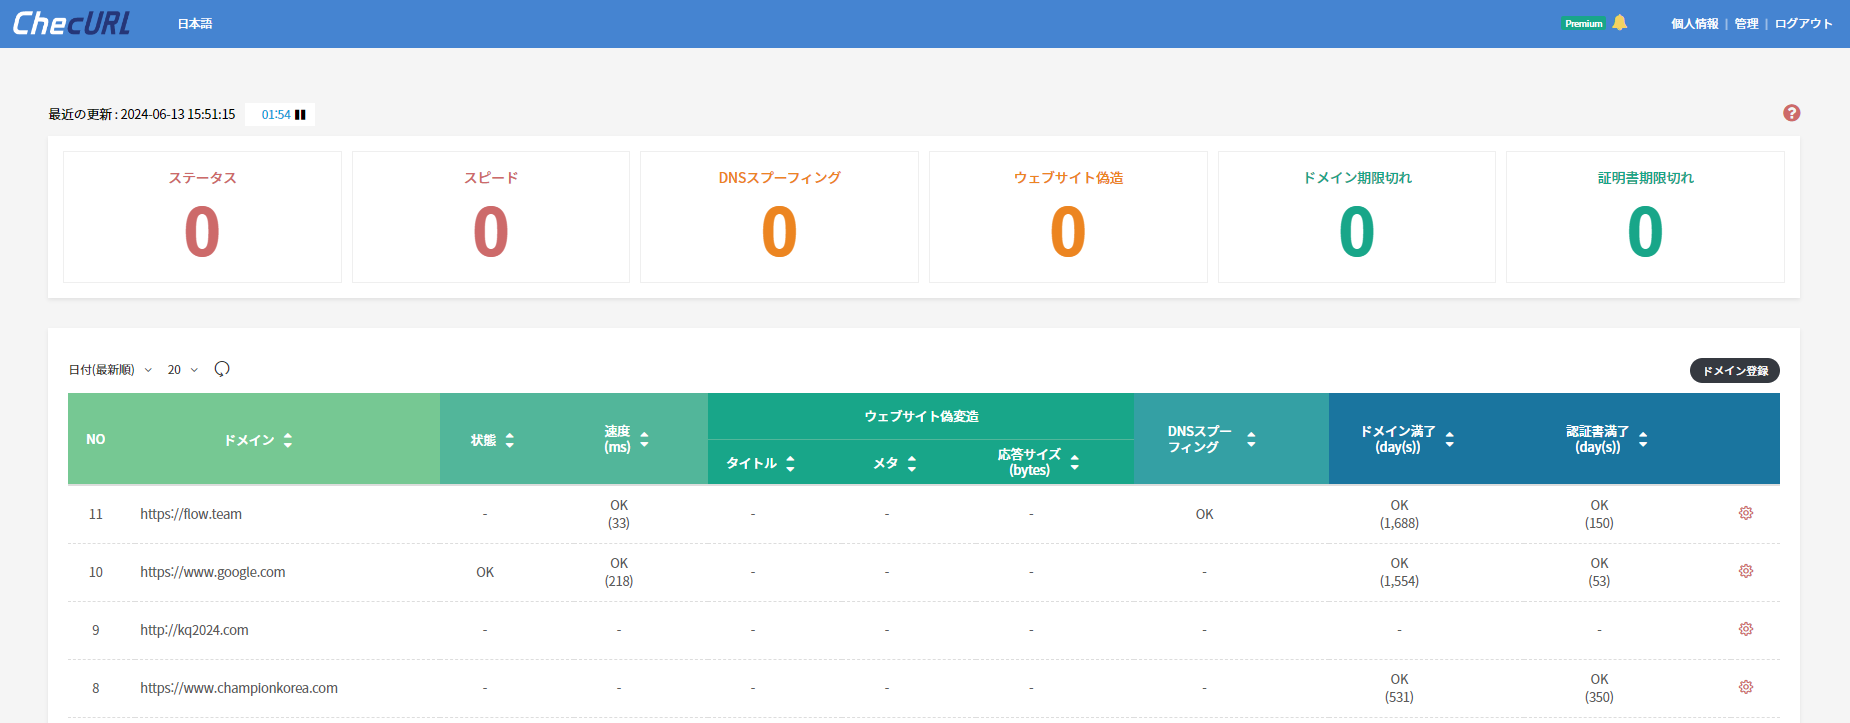Open settings gear for flow.team row
This screenshot has width=1850, height=723.
1745,513
